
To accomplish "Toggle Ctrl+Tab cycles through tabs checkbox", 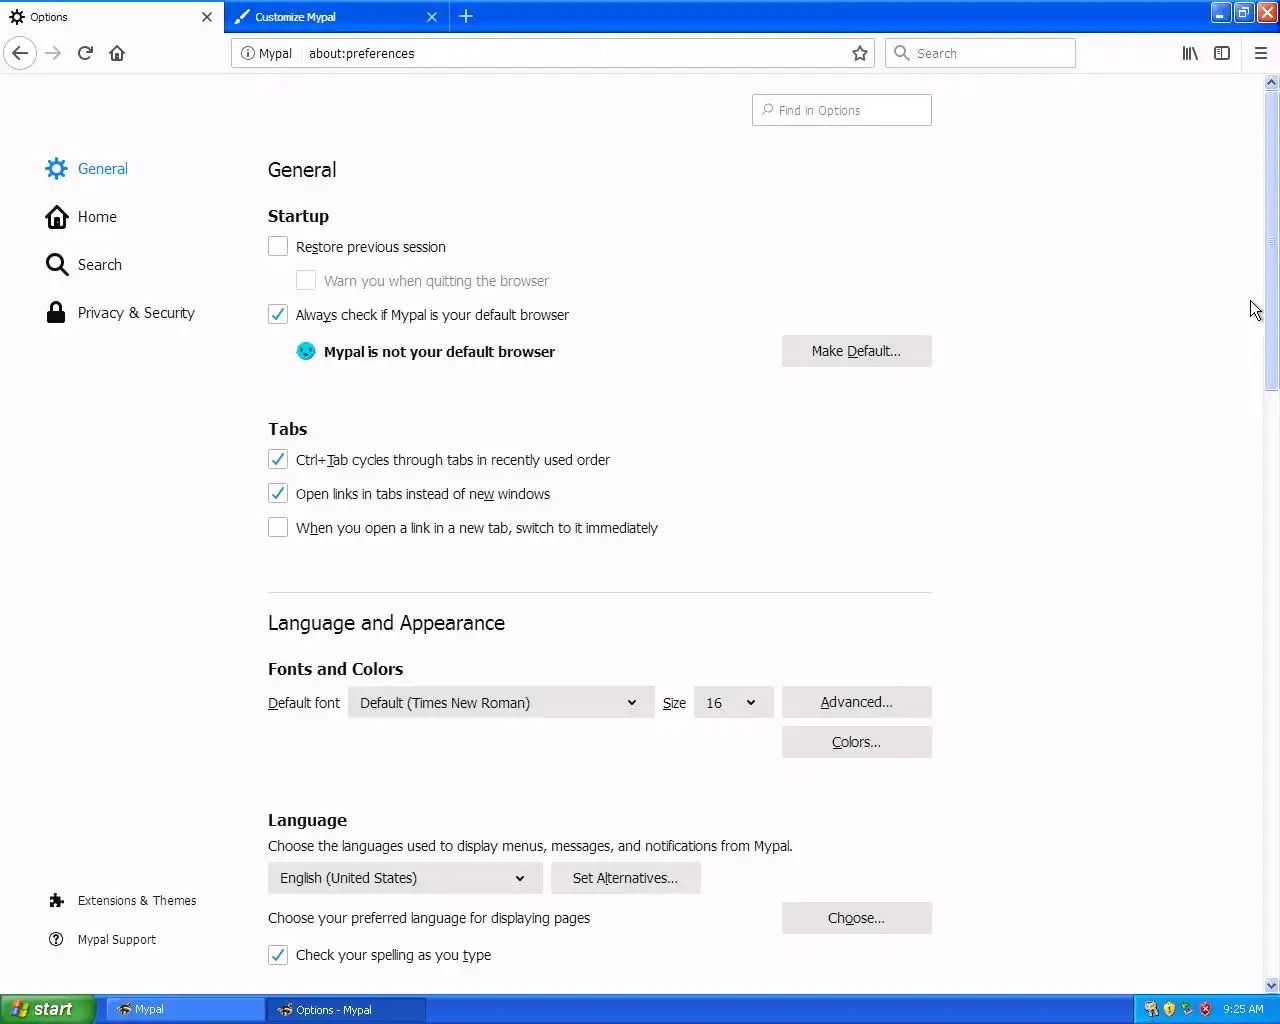I will [278, 459].
